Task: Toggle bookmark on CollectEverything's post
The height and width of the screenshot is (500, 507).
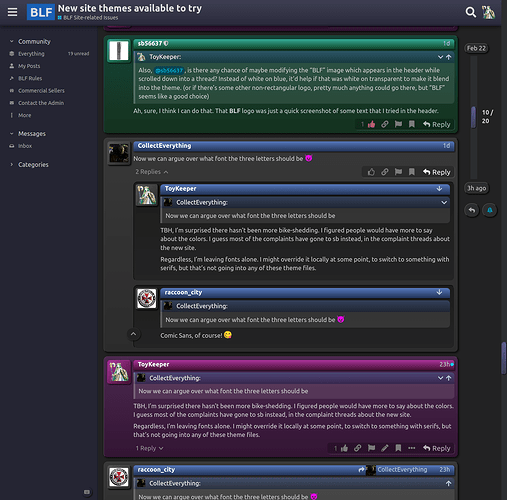Action: pyautogui.click(x=412, y=172)
